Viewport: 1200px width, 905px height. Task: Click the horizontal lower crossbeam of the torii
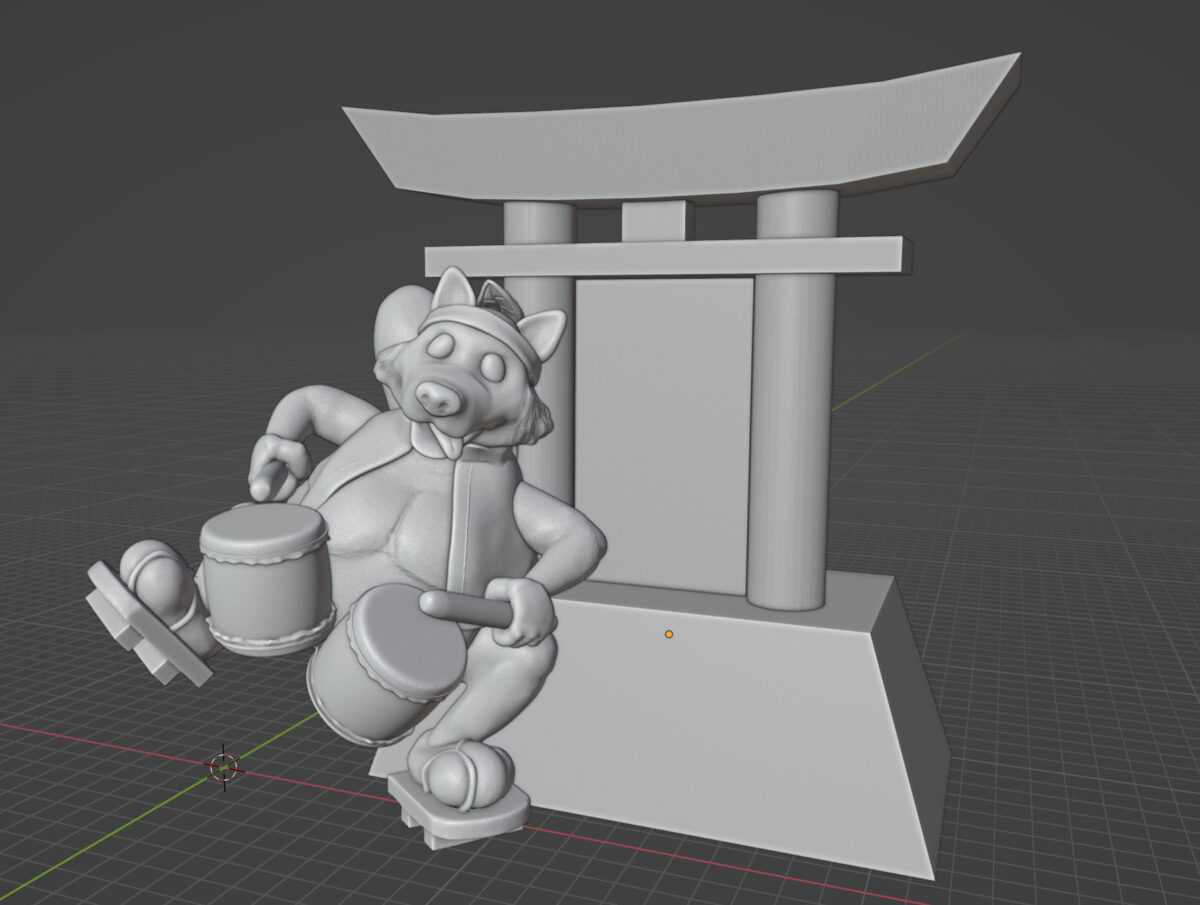coord(668,256)
